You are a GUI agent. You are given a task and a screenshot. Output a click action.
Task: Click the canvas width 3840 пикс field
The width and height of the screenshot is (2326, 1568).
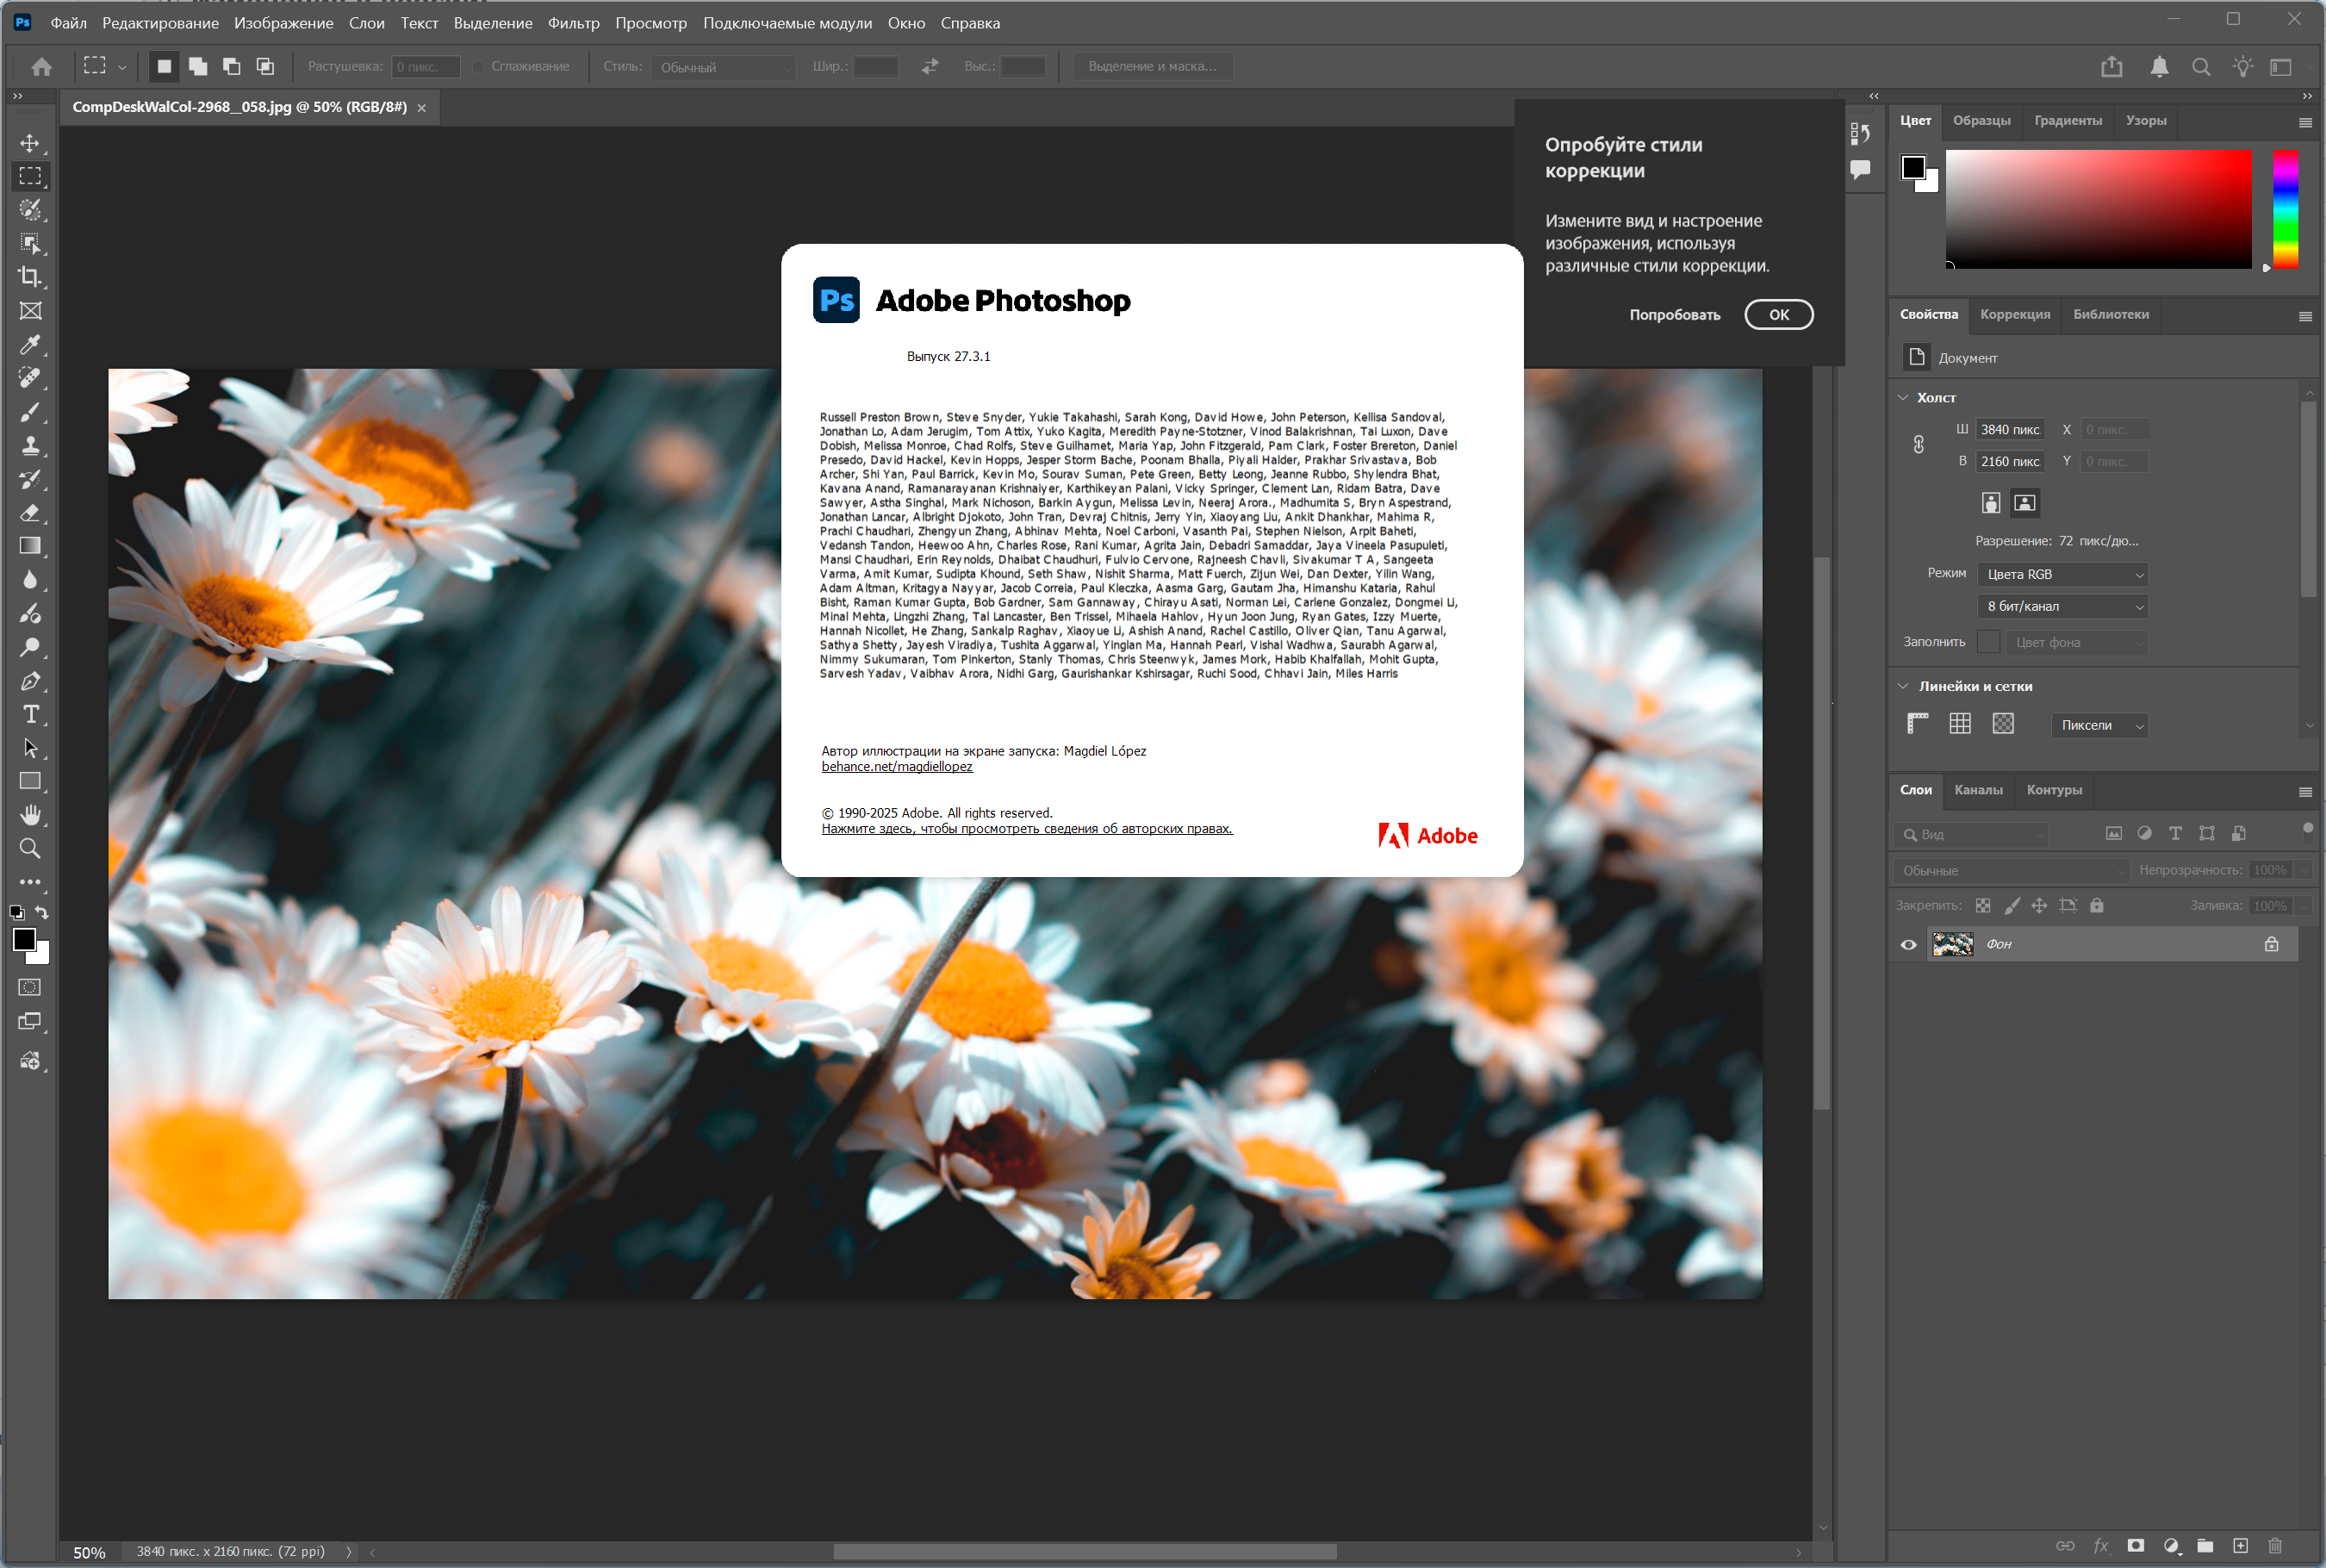click(x=2010, y=430)
